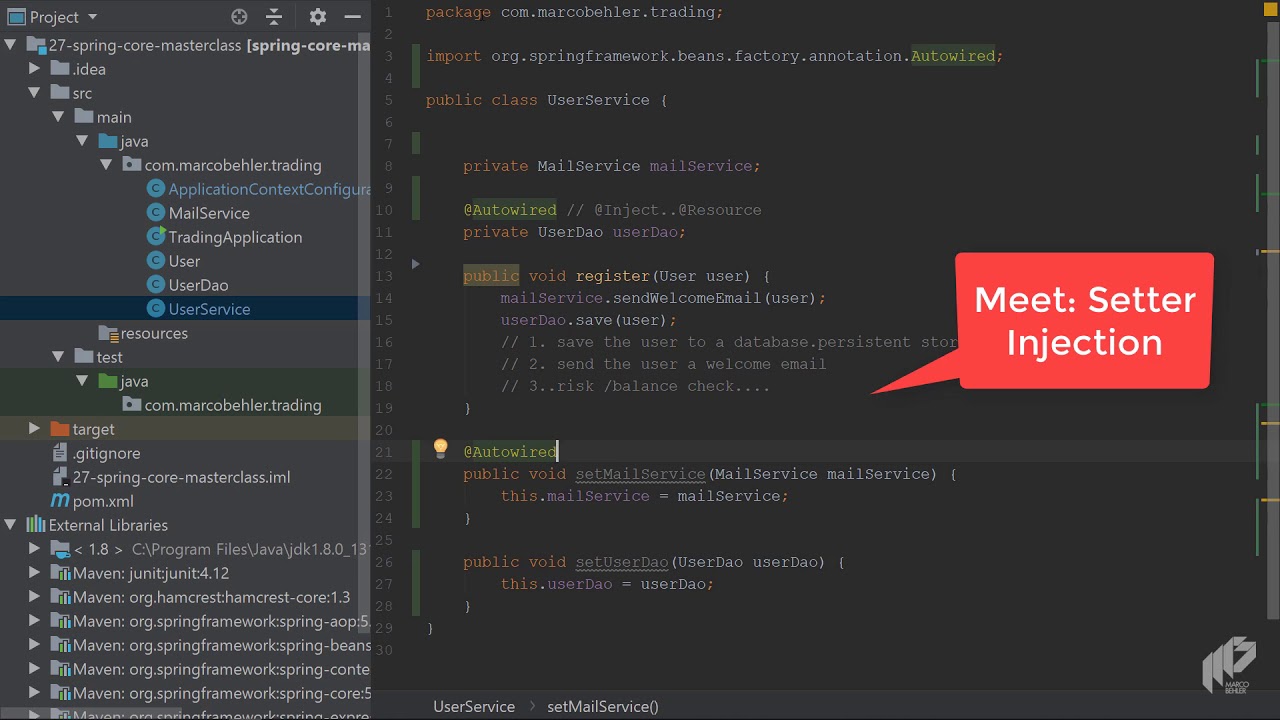1280x720 pixels.
Task: Expand the Maven spring-beans library
Action: pos(35,645)
